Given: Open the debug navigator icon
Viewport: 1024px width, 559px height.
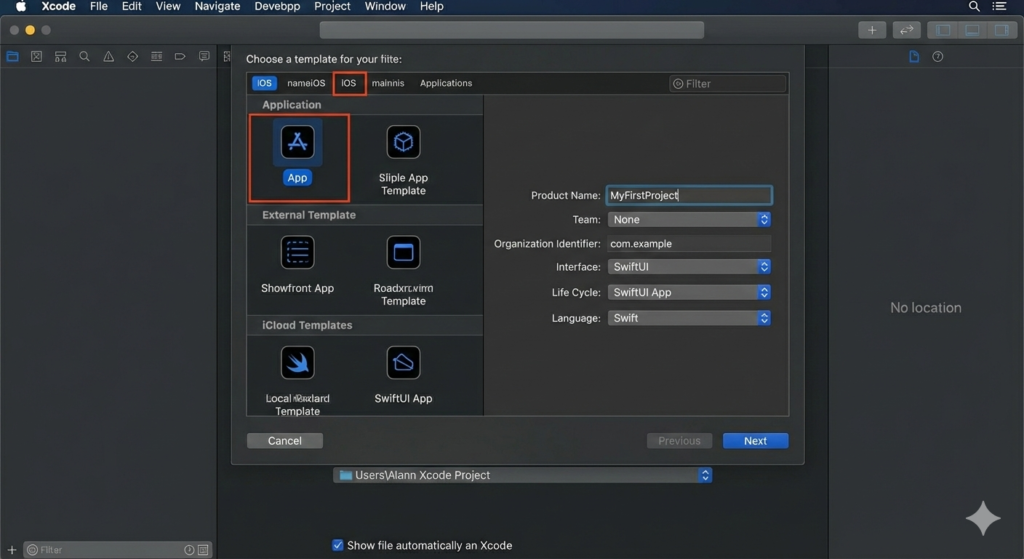Looking at the screenshot, I should point(157,56).
